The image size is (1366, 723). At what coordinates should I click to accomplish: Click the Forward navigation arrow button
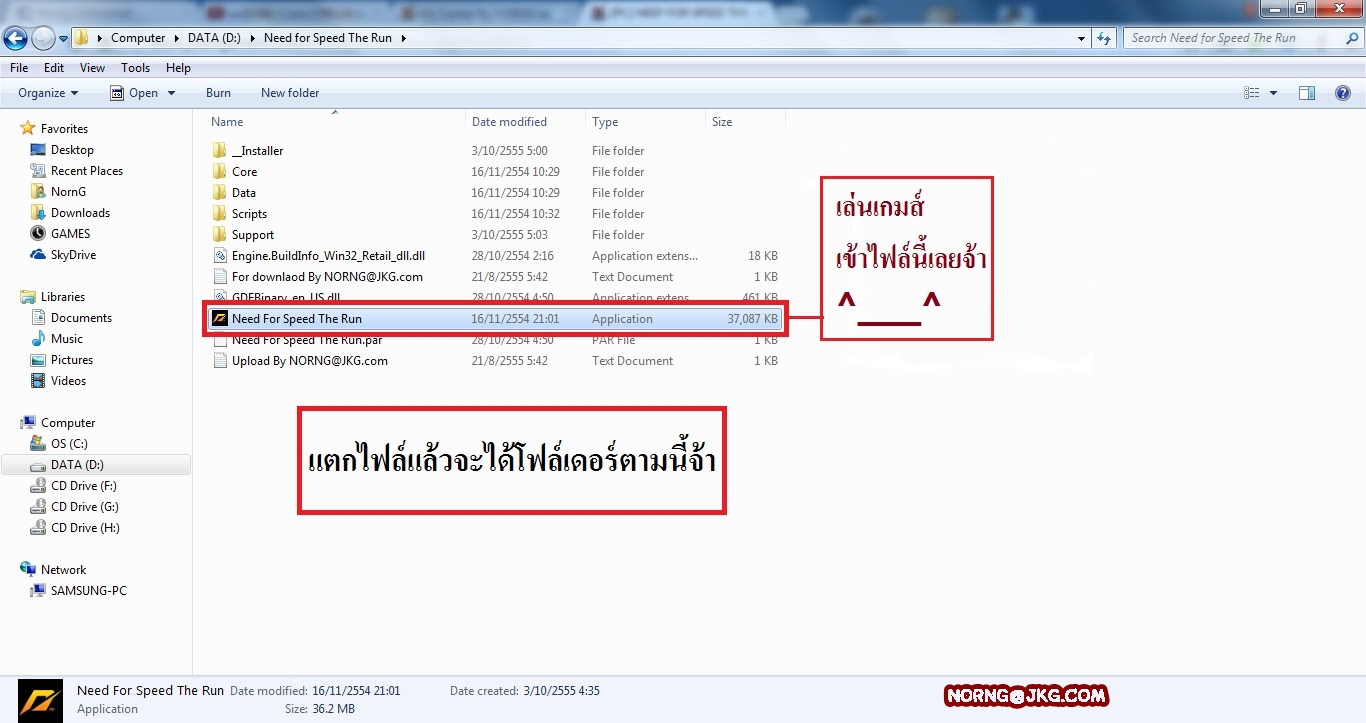pos(43,38)
